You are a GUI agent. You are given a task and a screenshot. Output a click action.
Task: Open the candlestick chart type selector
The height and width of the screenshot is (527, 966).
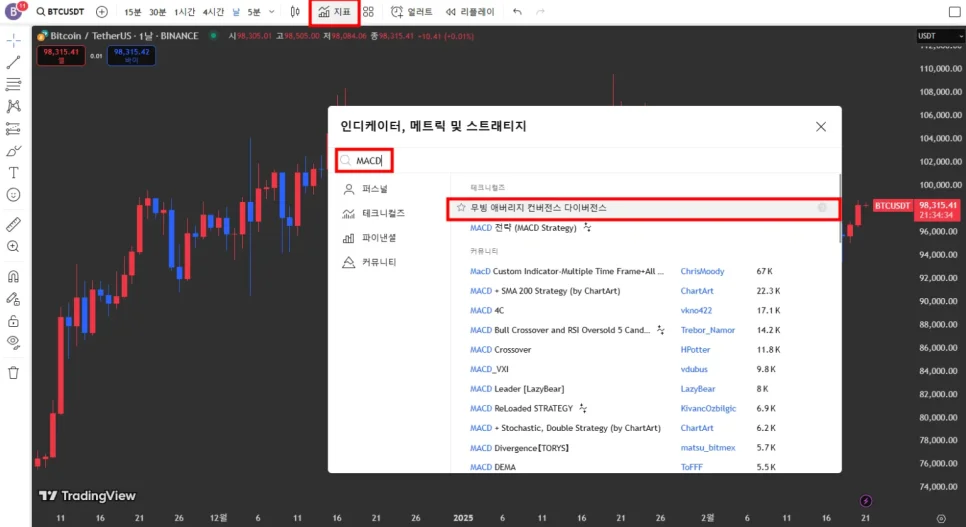295,12
